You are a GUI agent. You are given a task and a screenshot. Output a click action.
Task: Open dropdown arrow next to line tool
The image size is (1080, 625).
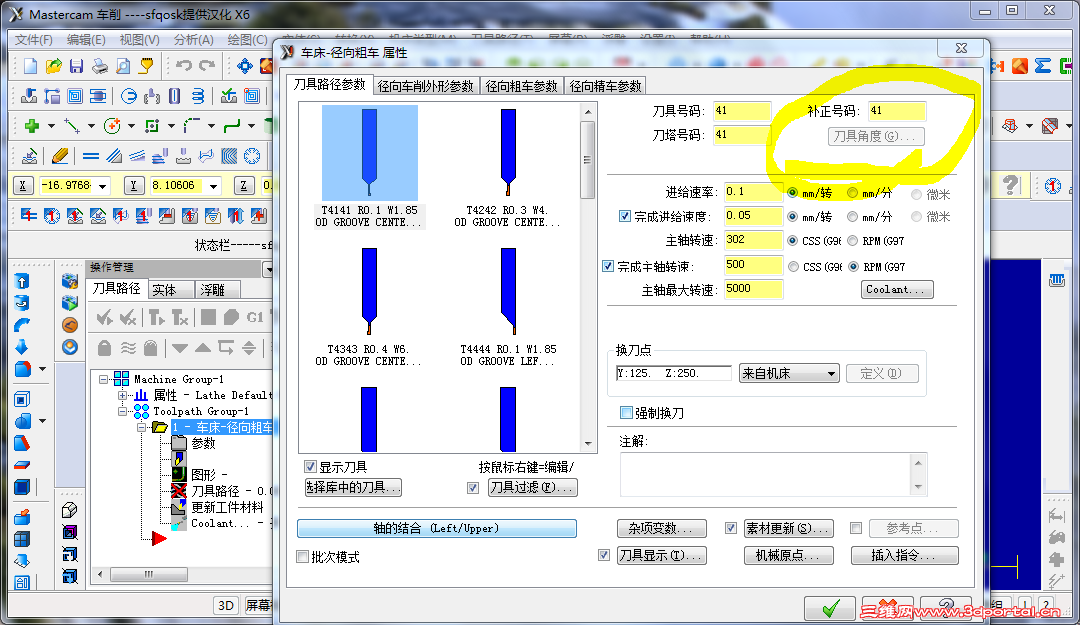(91, 126)
